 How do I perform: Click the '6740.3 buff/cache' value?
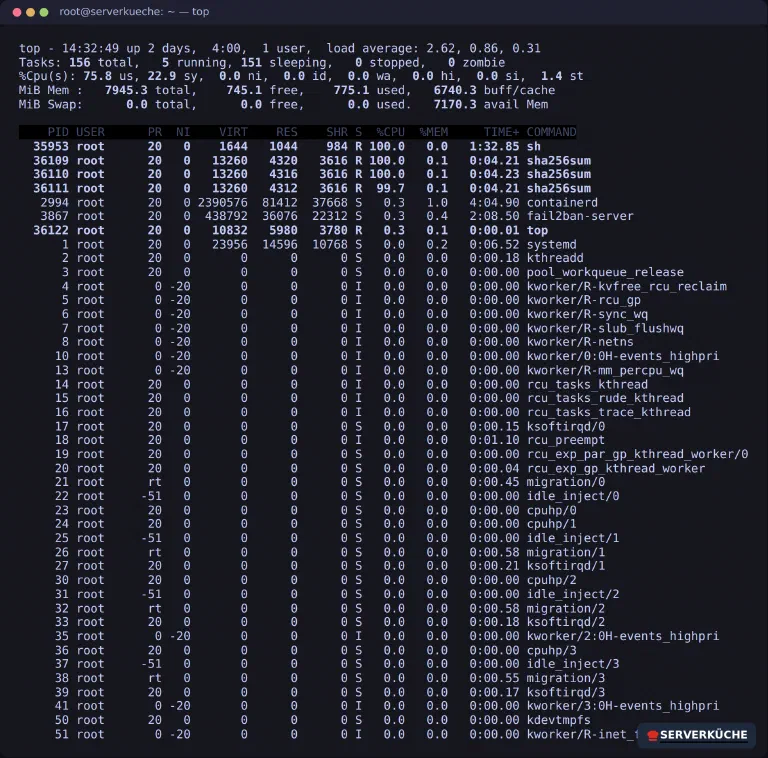(x=494, y=91)
